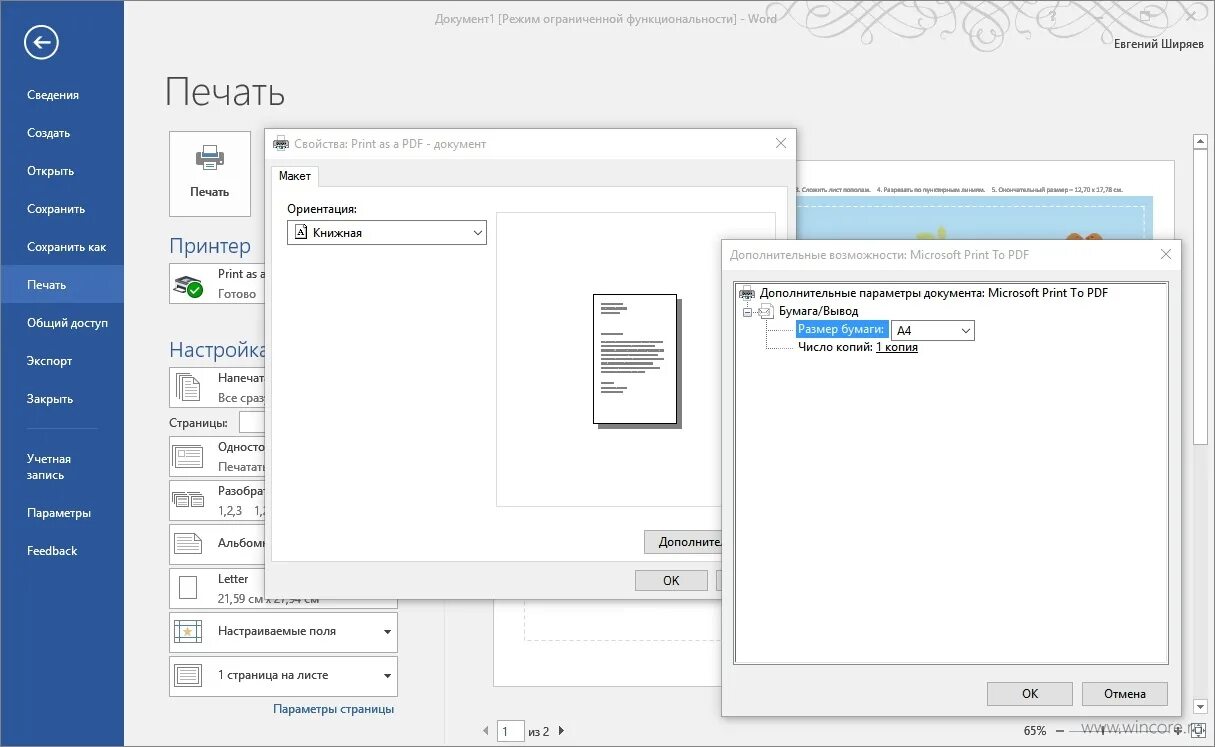Screen dimensions: 1215x747
Task: Close the Свойства Print as a PDF dialog
Action: (781, 143)
